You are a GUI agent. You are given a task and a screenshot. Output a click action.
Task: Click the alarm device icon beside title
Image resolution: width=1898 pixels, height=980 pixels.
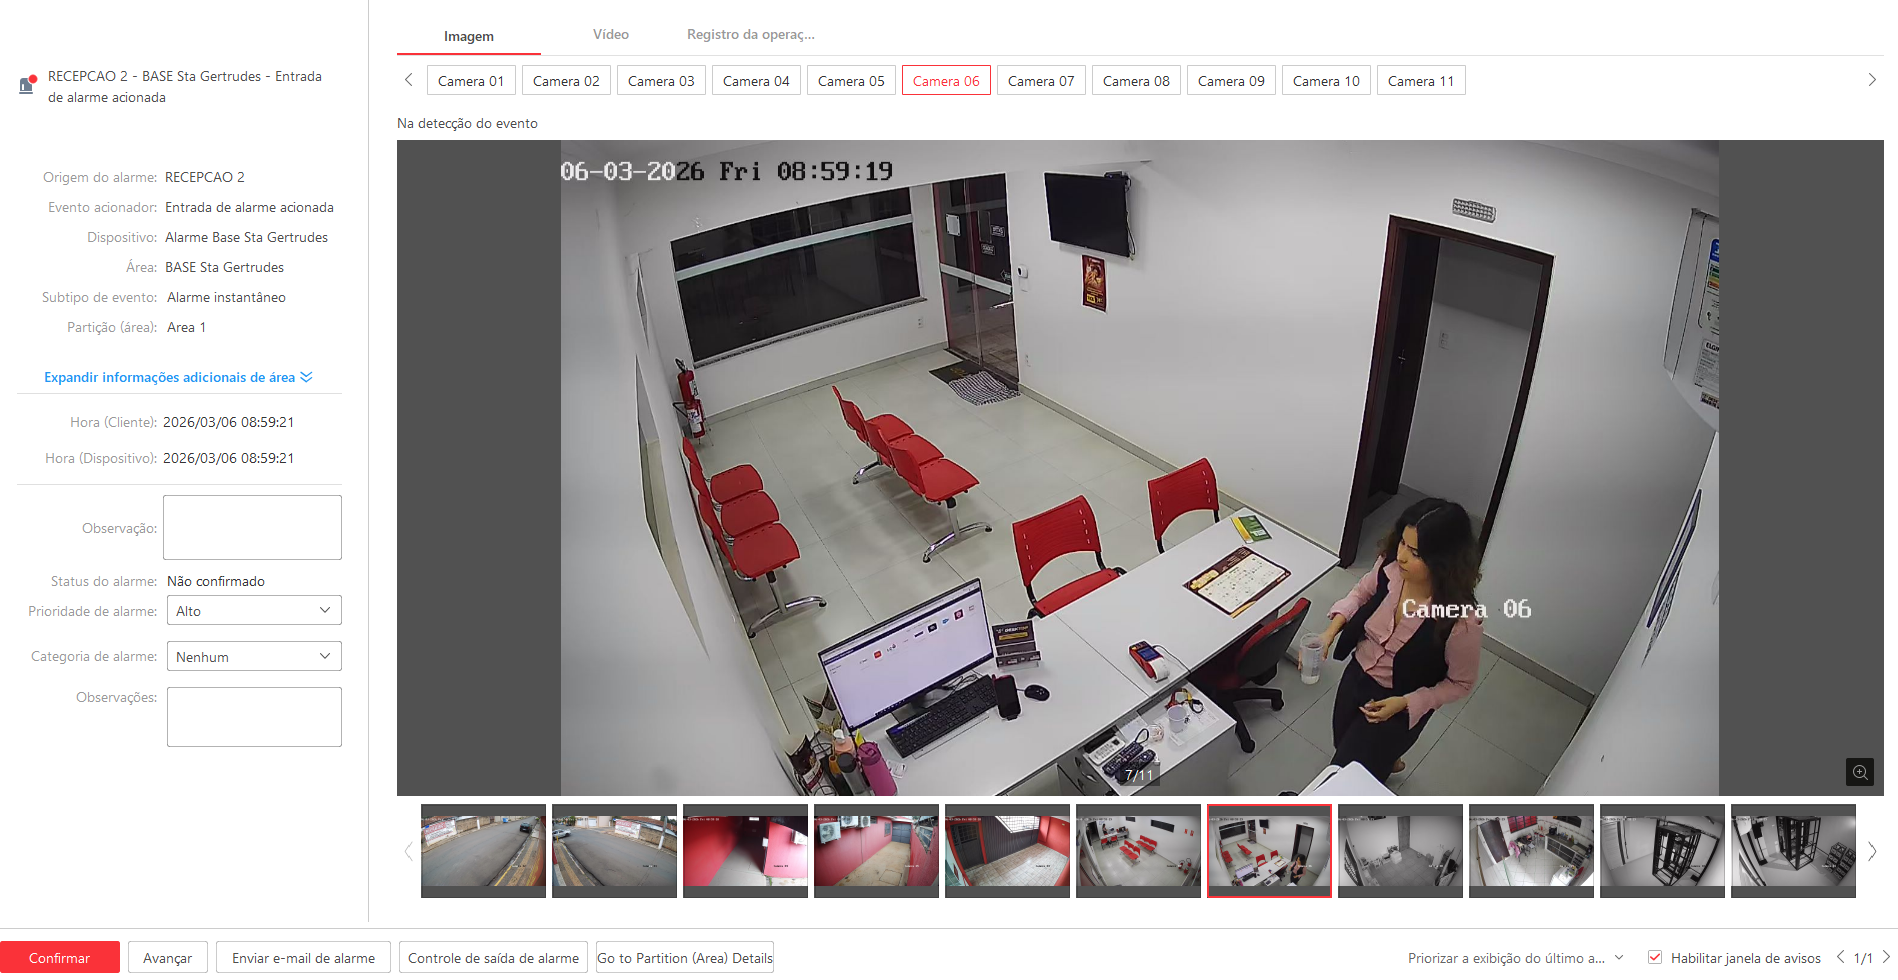point(27,85)
